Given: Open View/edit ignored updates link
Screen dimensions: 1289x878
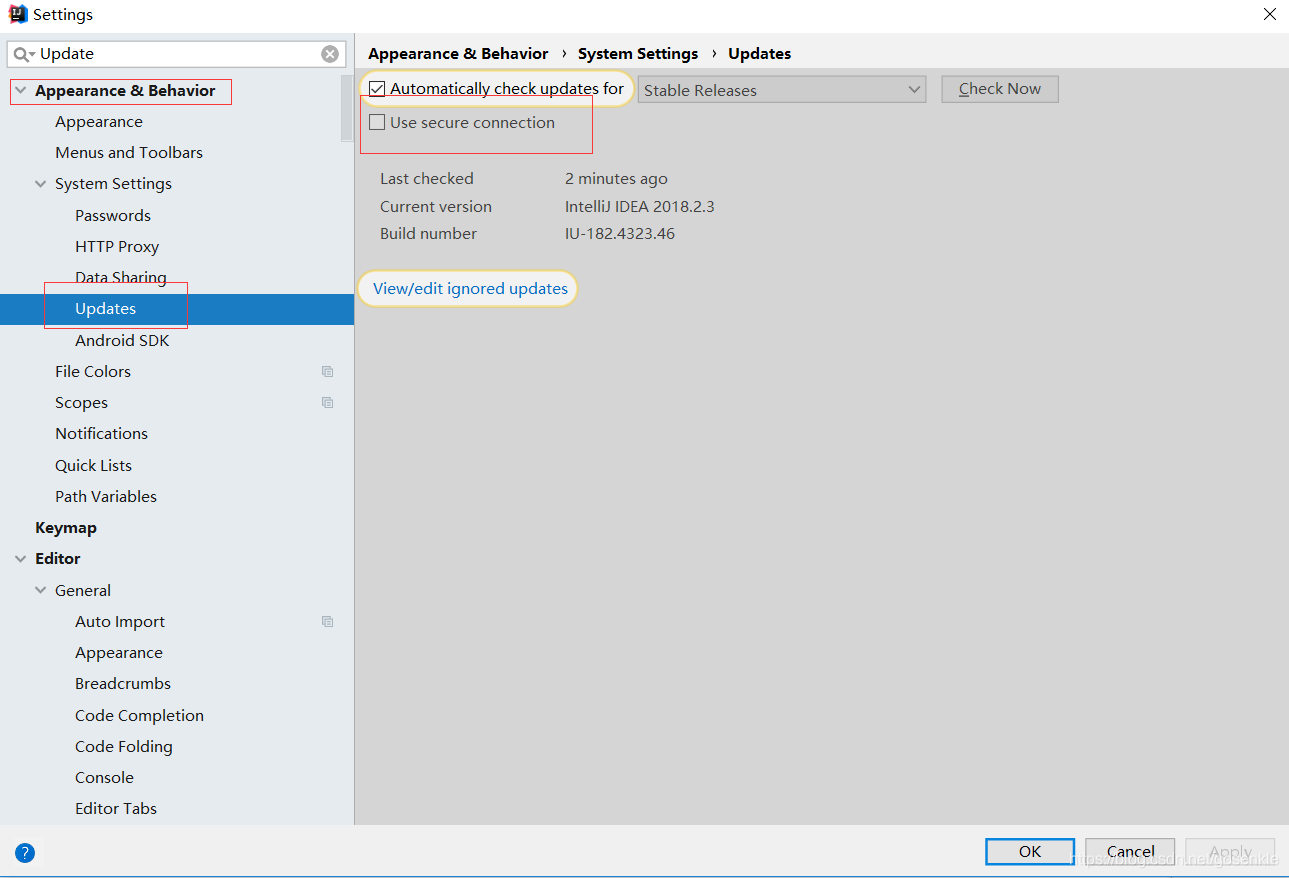Looking at the screenshot, I should [470, 289].
